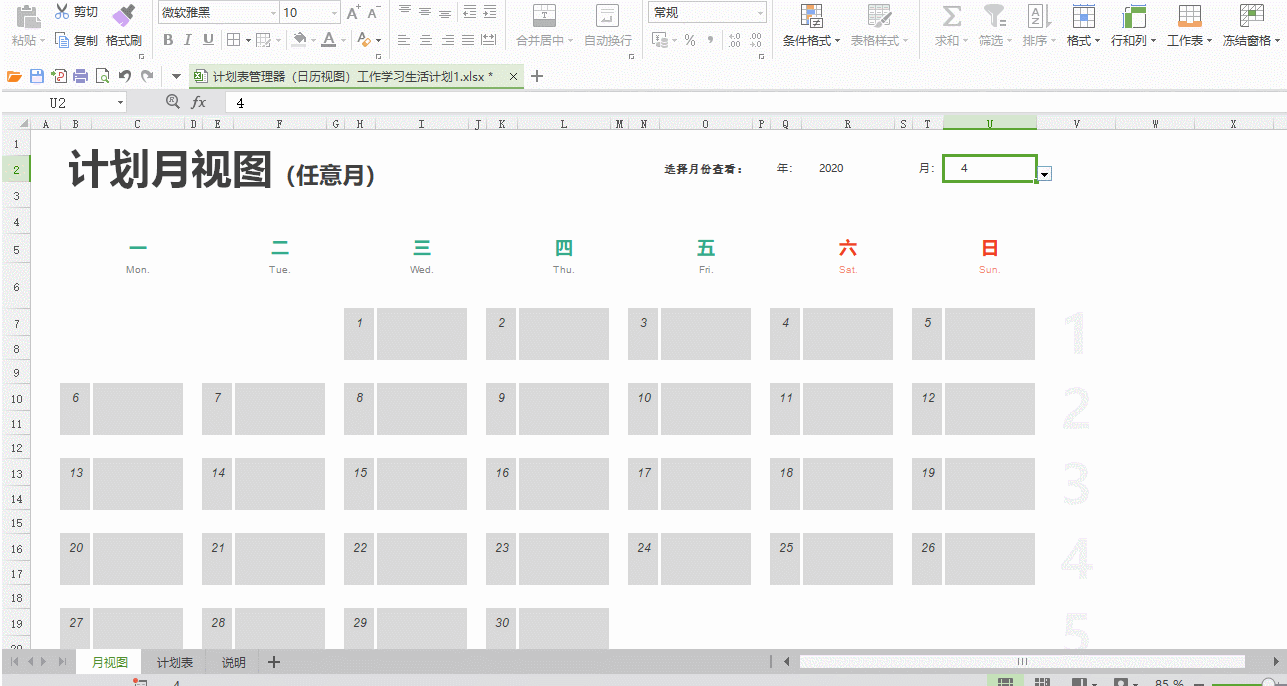
Task: Click the clear formatting eraser icon
Action: [x=364, y=40]
